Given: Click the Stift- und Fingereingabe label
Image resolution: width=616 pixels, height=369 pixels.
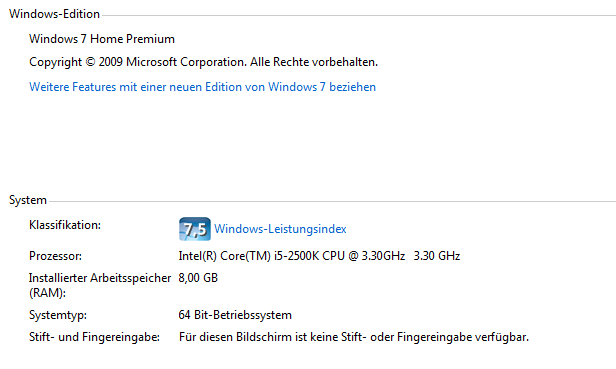Looking at the screenshot, I should [94, 337].
